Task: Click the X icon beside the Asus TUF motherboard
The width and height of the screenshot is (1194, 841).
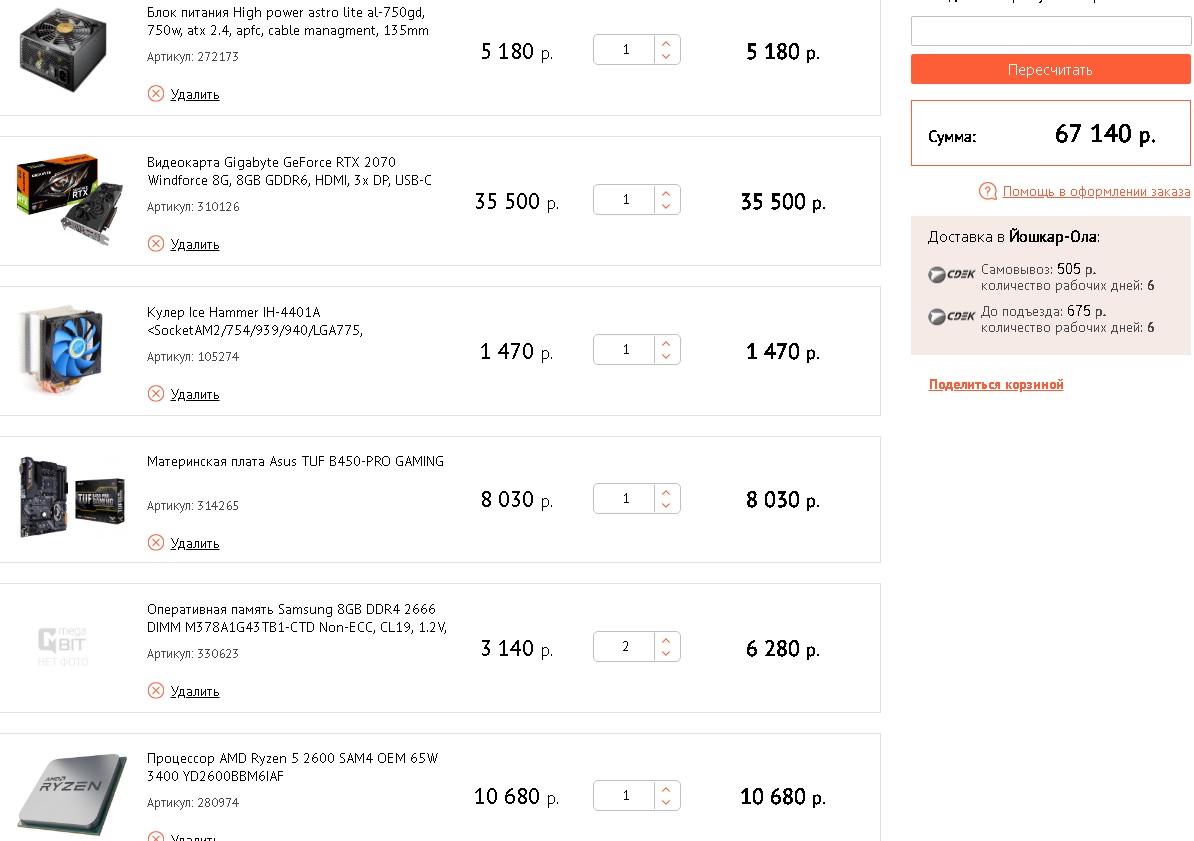Action: (x=155, y=543)
